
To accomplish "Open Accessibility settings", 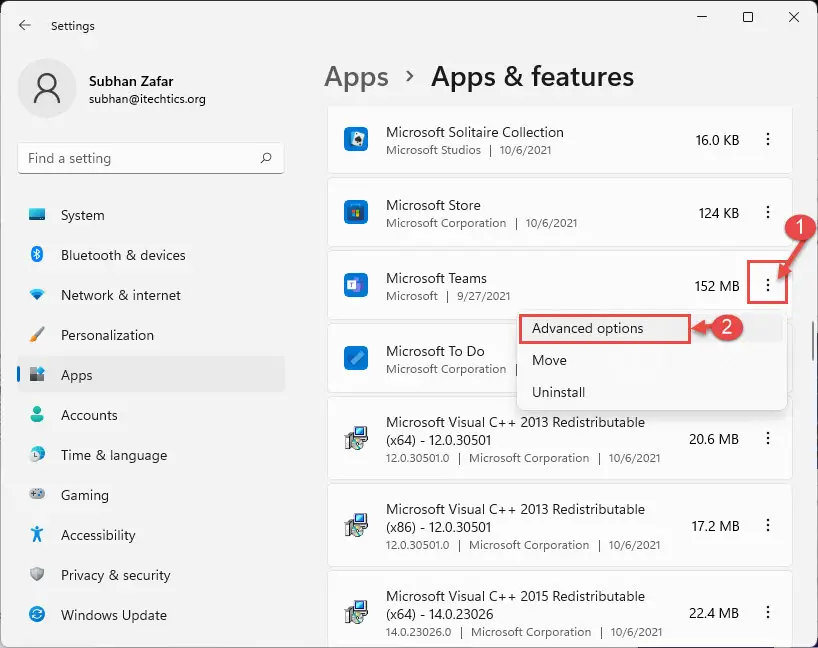I will point(151,535).
